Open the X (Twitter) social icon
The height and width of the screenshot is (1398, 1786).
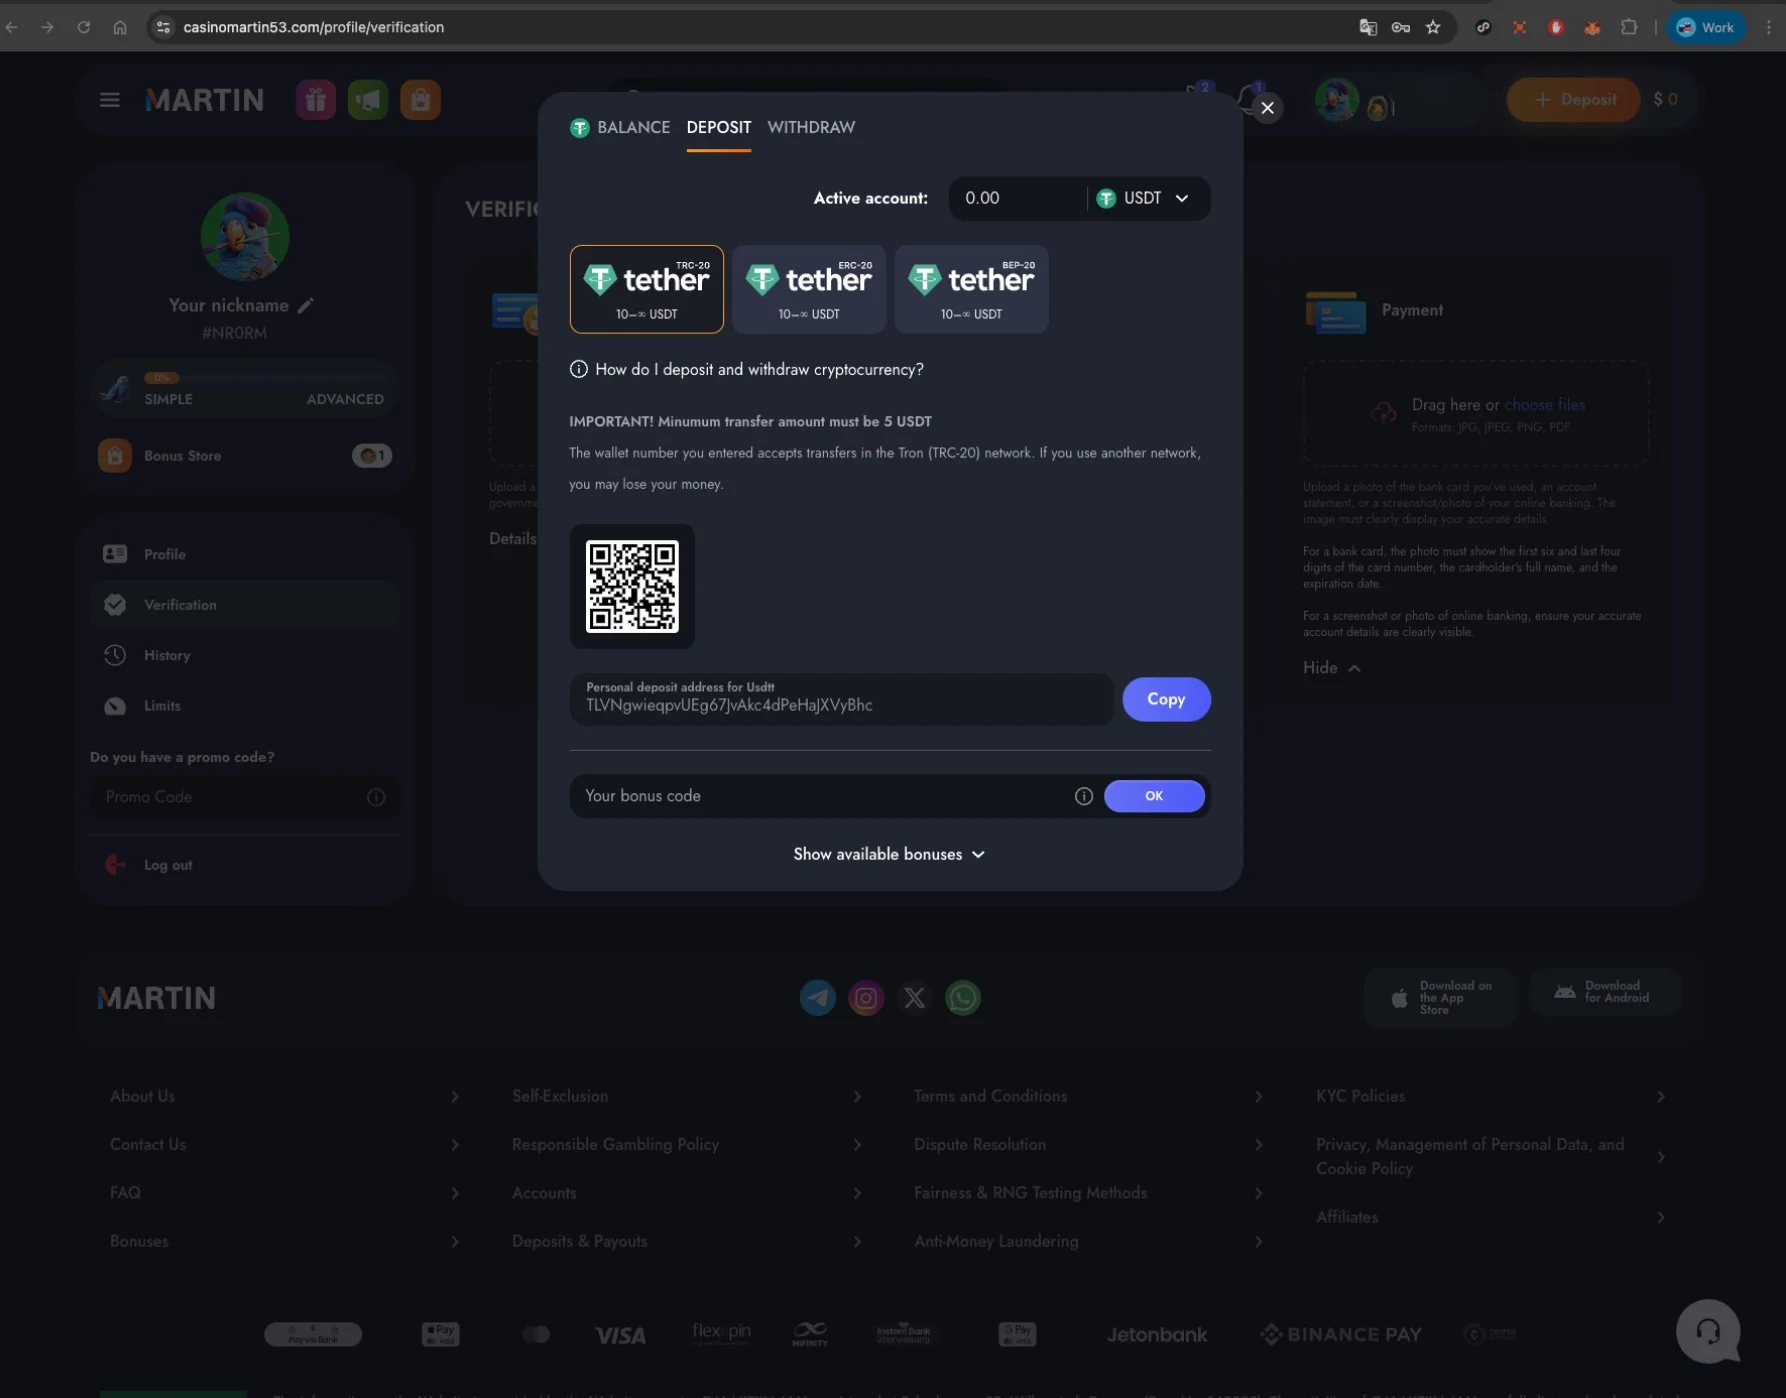point(914,997)
